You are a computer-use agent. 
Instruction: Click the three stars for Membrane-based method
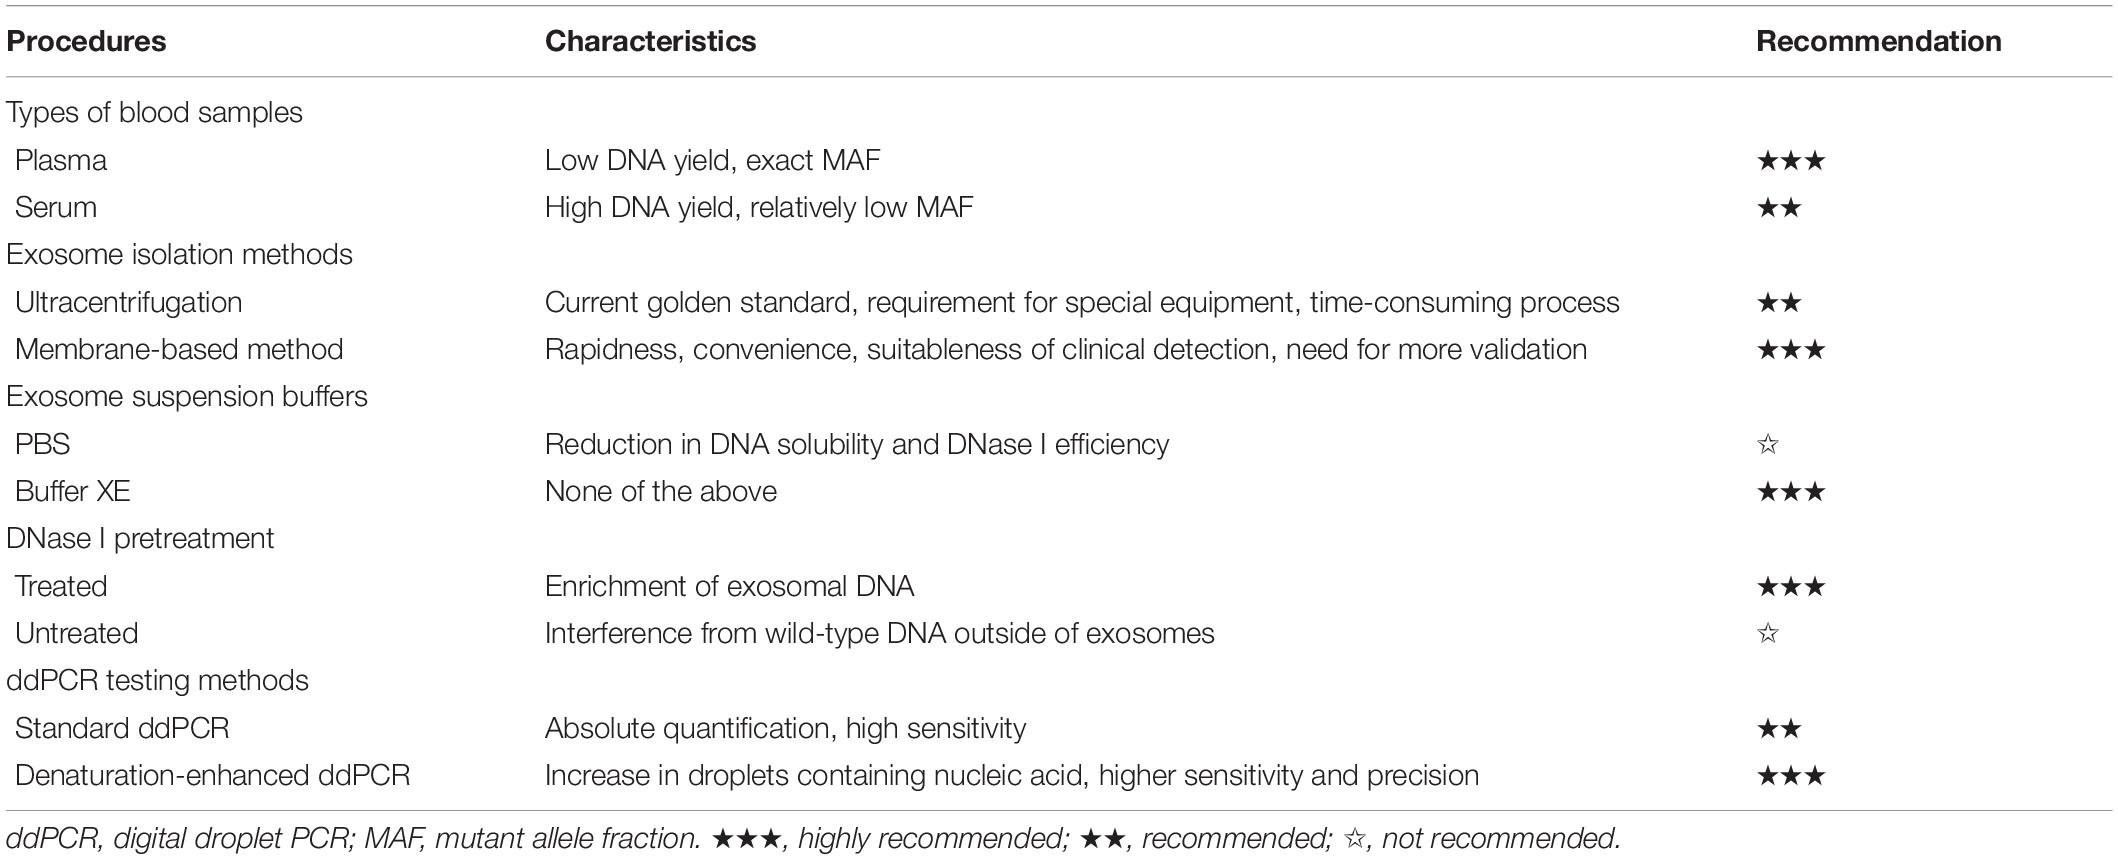click(x=1790, y=349)
